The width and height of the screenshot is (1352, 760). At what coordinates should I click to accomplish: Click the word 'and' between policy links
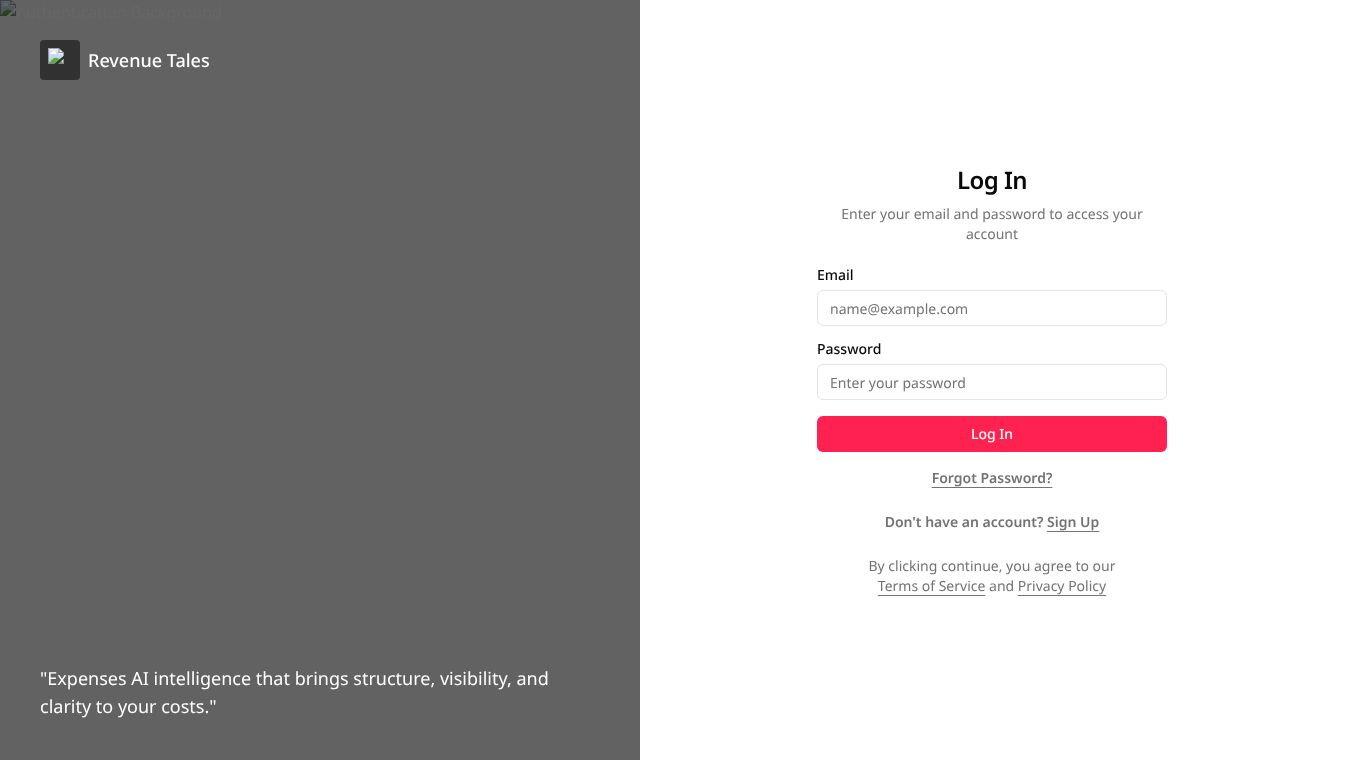[x=1001, y=586]
